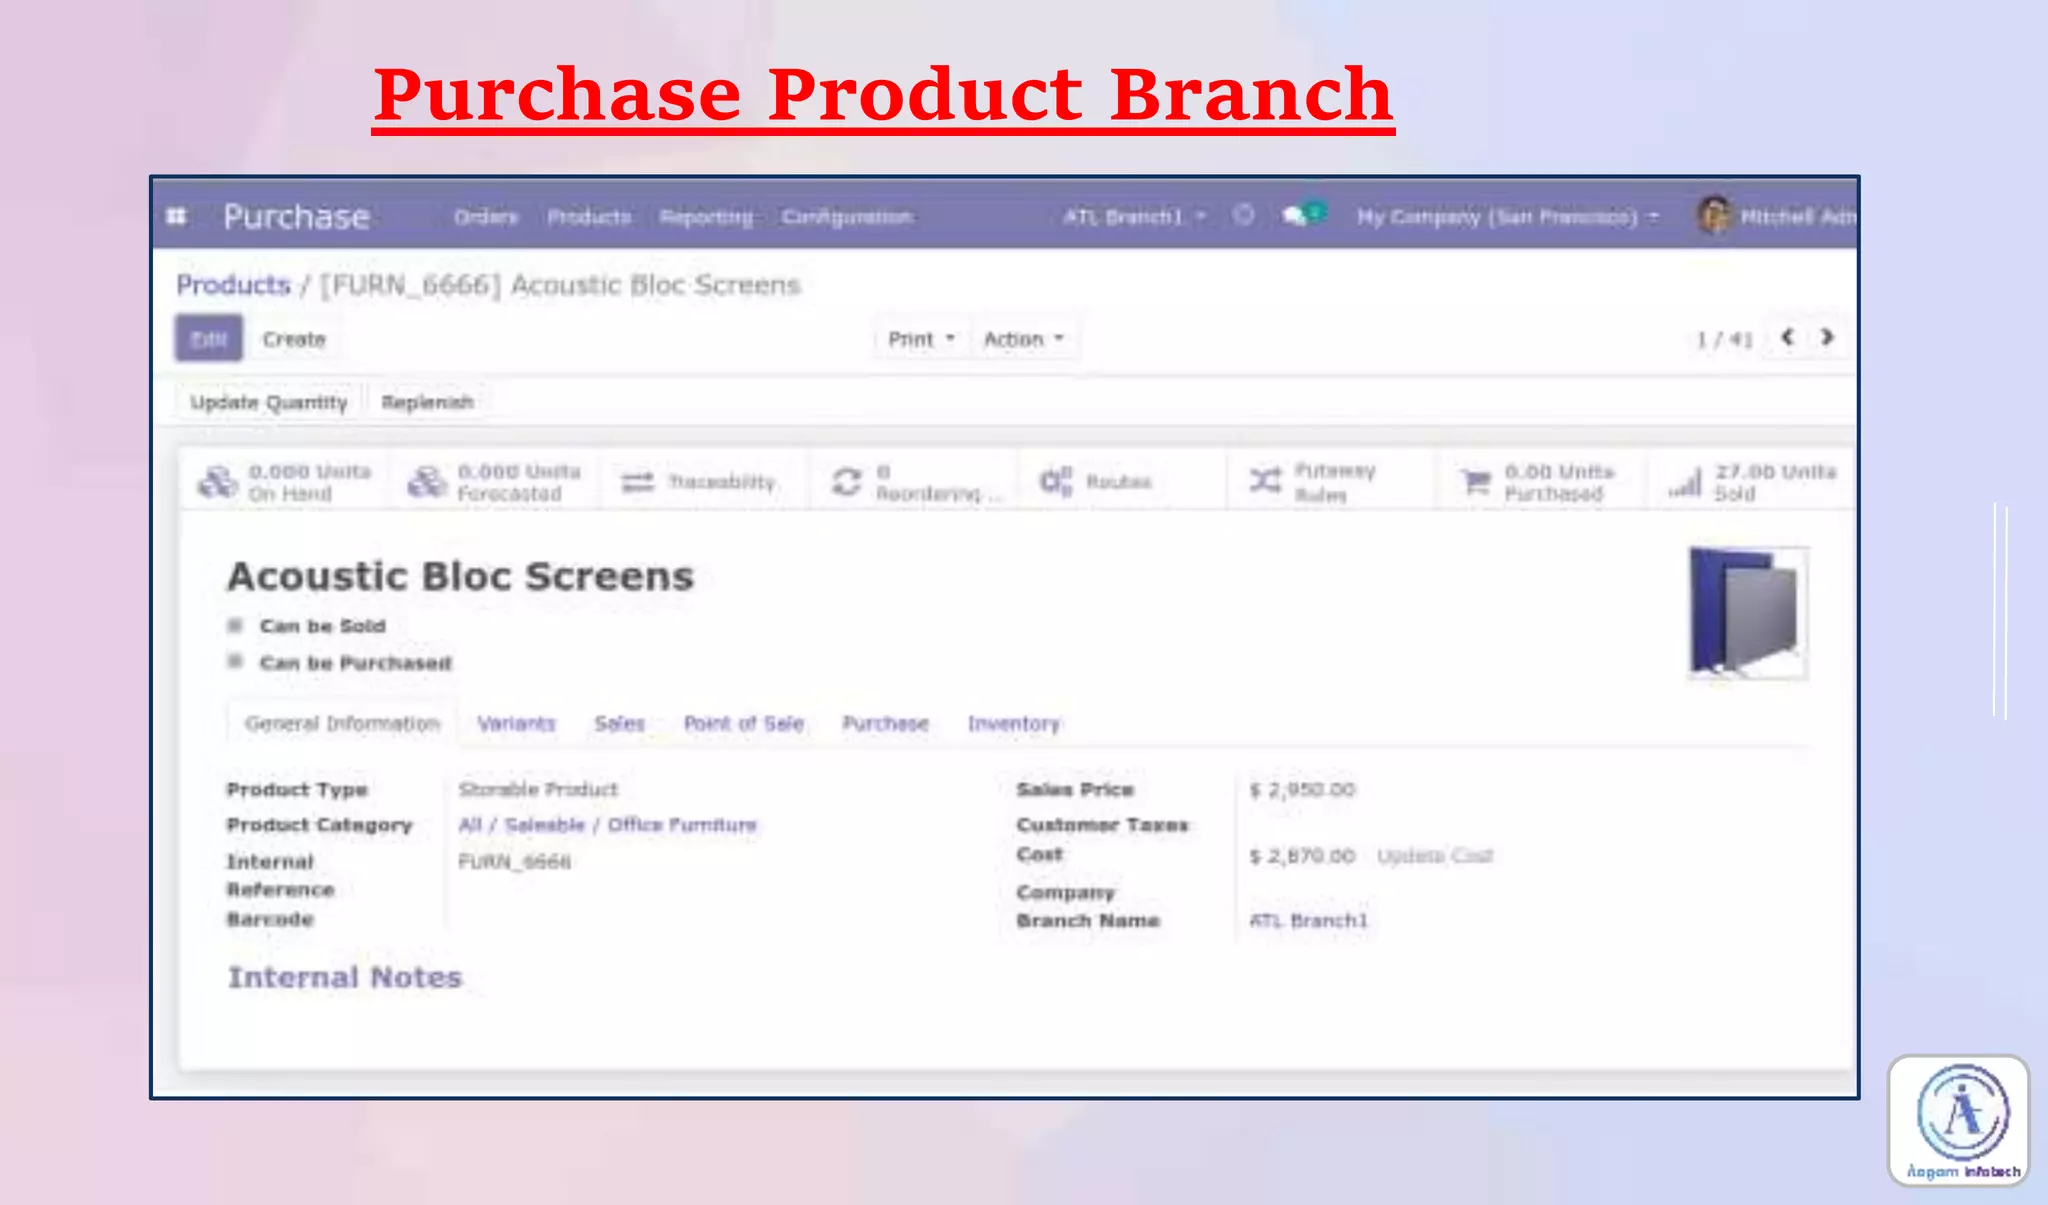Open ATL Branch1 branch name link
Screen dimensions: 2048x1205
tap(1308, 920)
